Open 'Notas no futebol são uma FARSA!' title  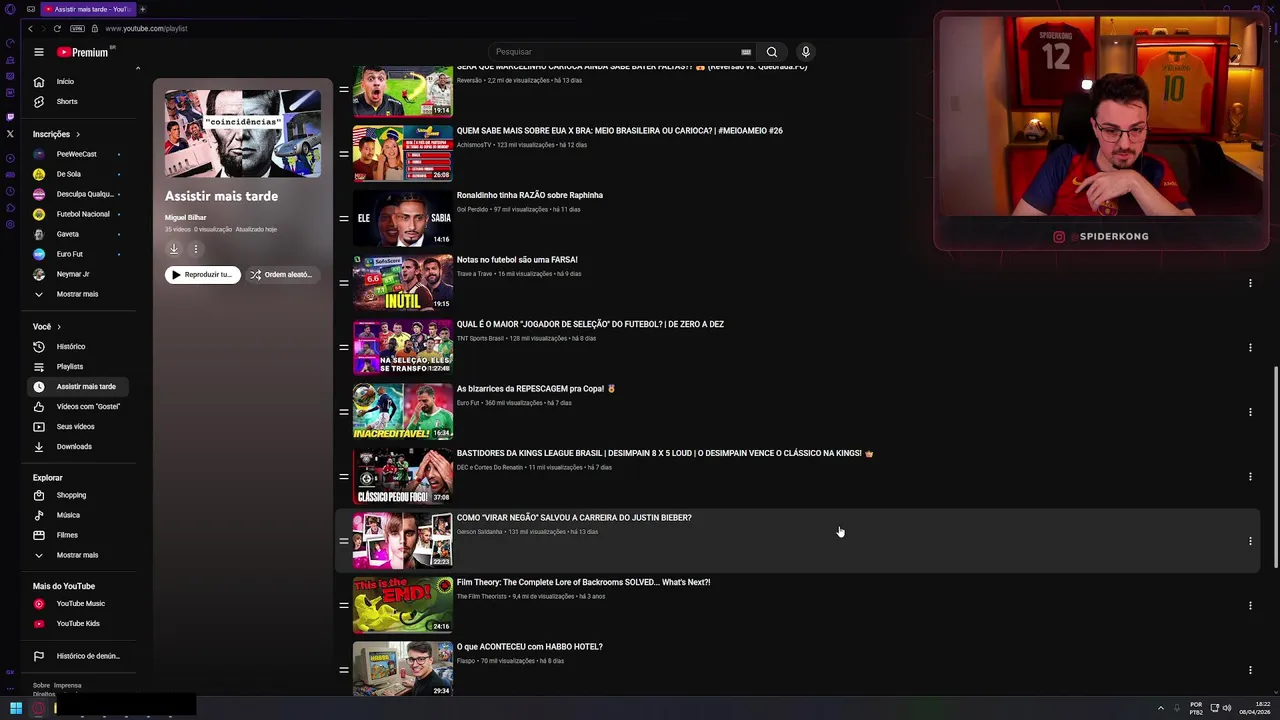[517, 260]
